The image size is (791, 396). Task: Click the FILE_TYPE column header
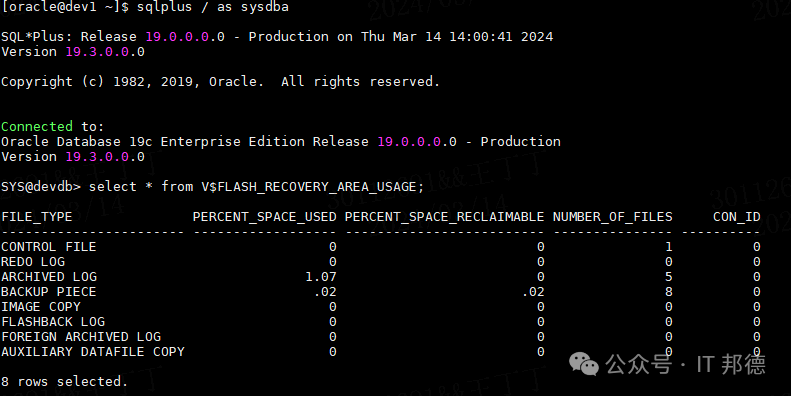click(37, 217)
